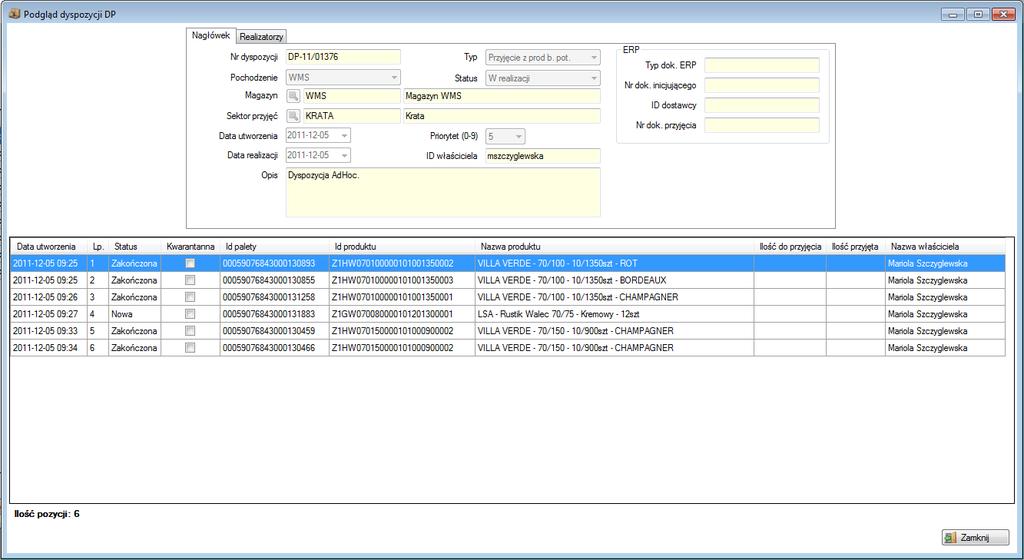Sort by Ilość przyjęta column header
The height and width of the screenshot is (560, 1024).
(x=856, y=247)
